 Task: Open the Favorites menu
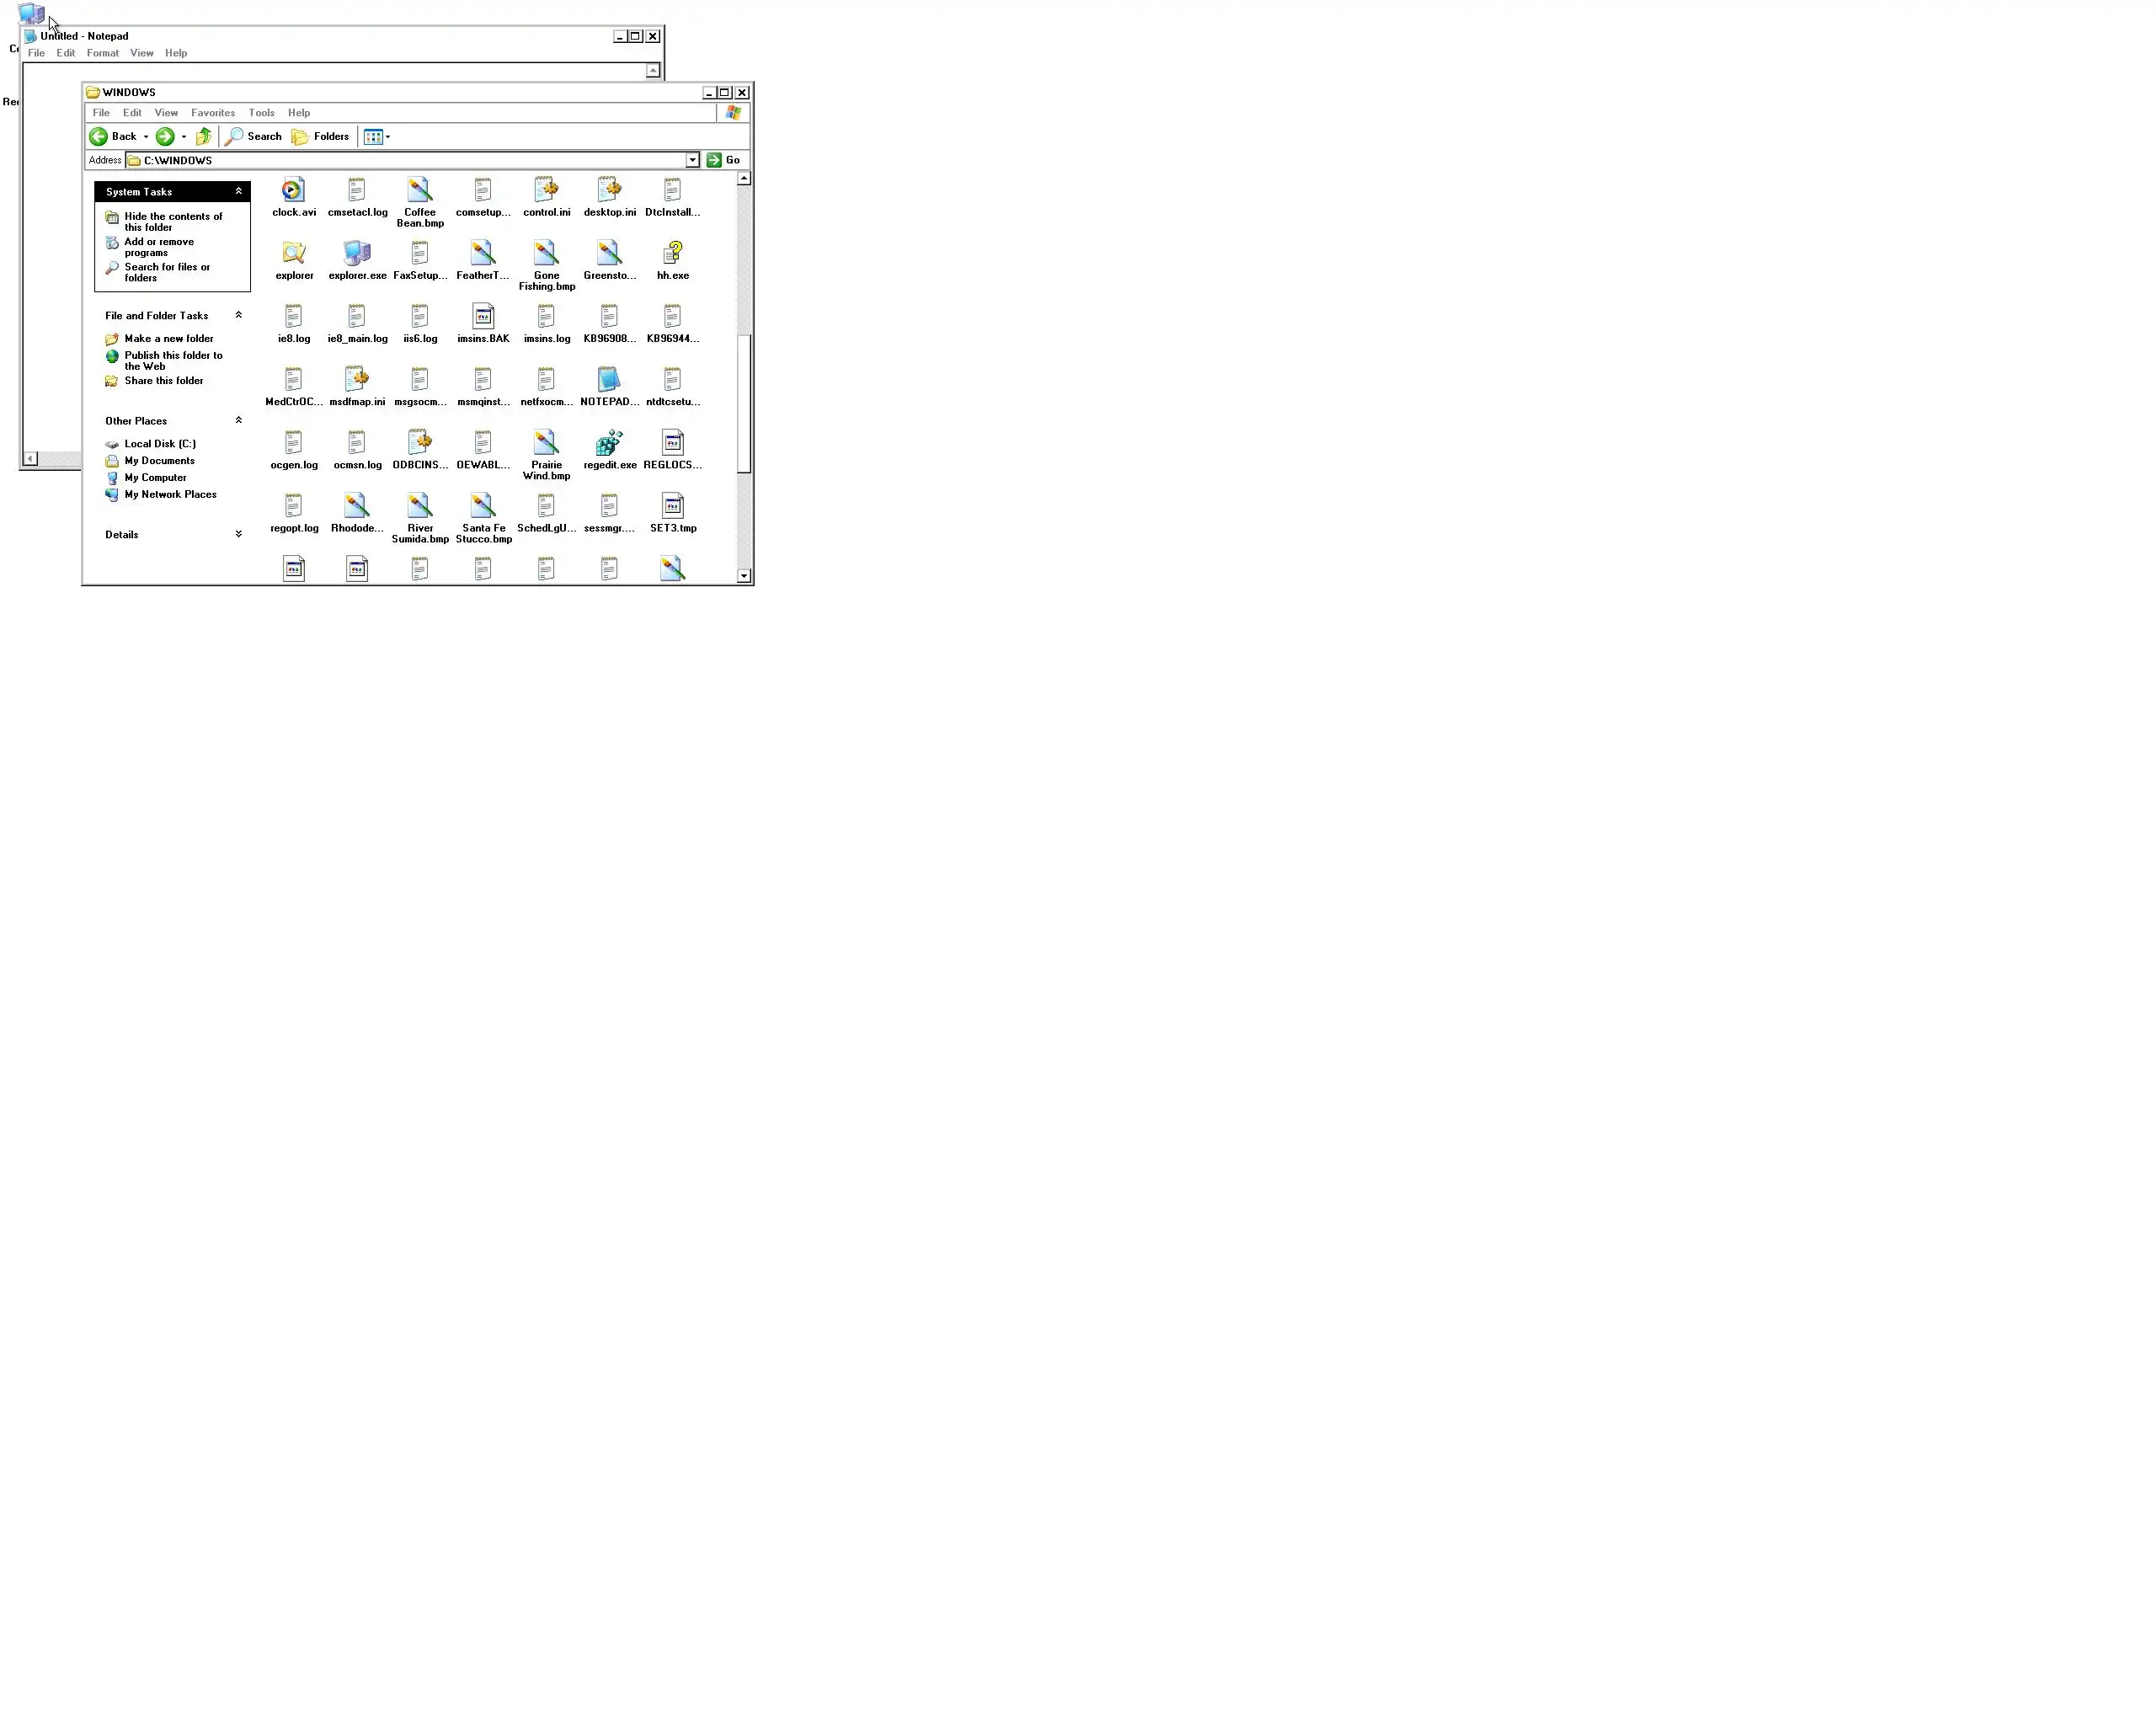coord(213,113)
